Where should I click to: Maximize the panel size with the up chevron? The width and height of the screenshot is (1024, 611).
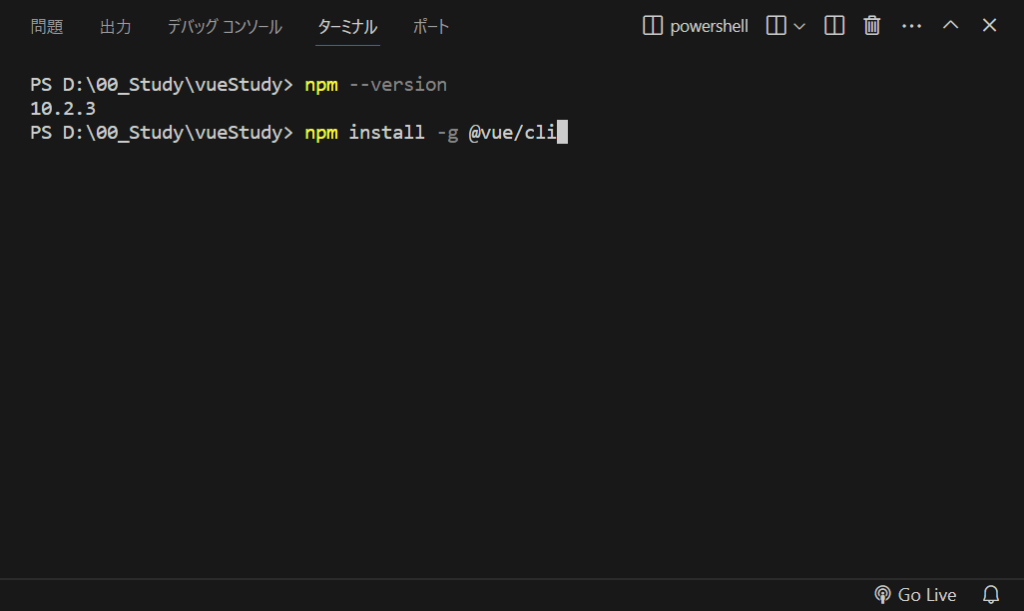tap(950, 26)
